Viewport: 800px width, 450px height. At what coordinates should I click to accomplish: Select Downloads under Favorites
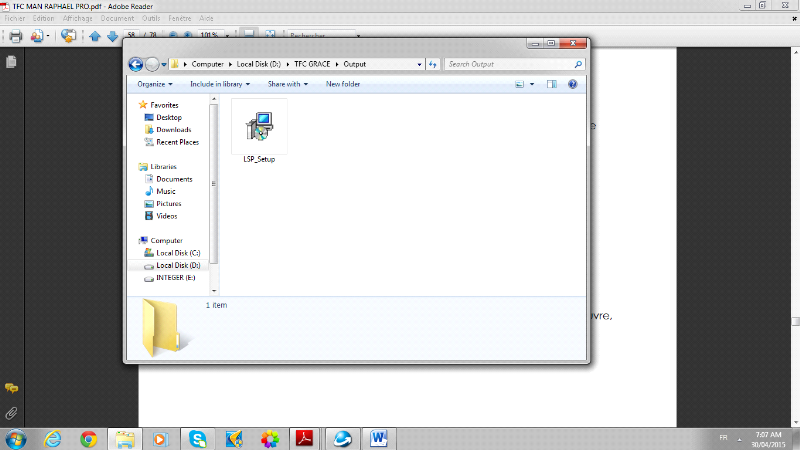(x=173, y=130)
